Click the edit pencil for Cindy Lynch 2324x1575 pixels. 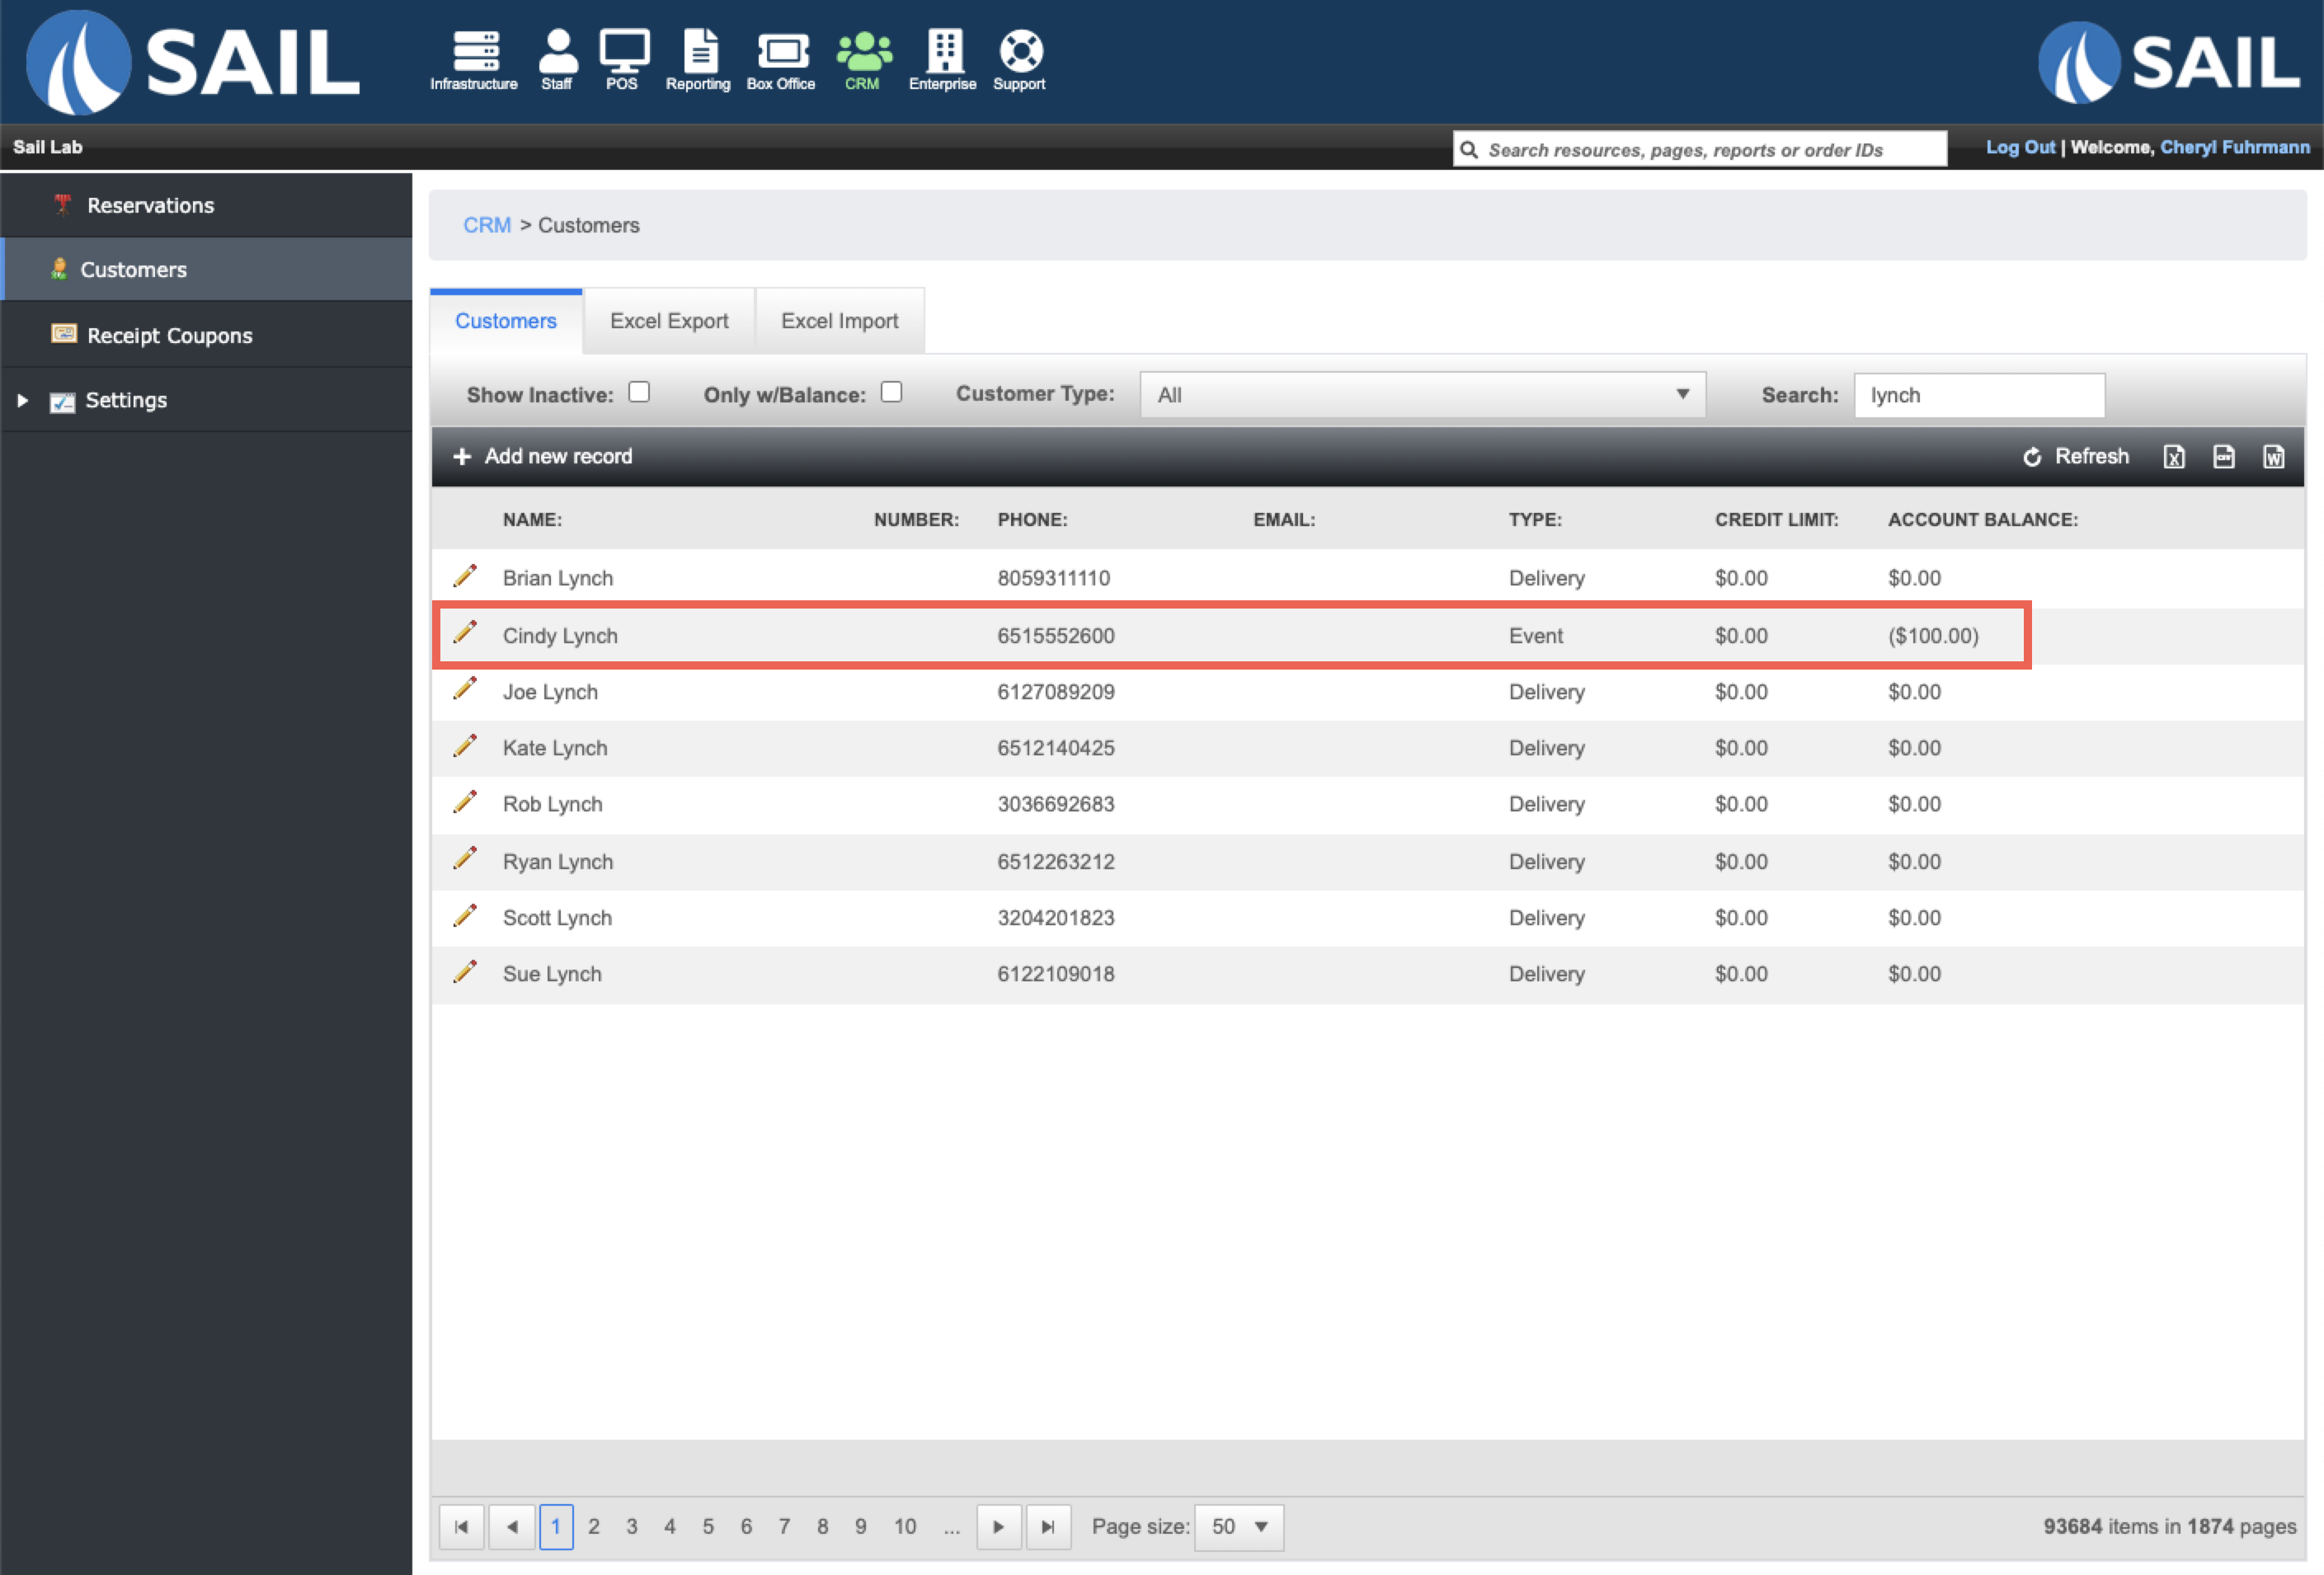click(x=465, y=633)
